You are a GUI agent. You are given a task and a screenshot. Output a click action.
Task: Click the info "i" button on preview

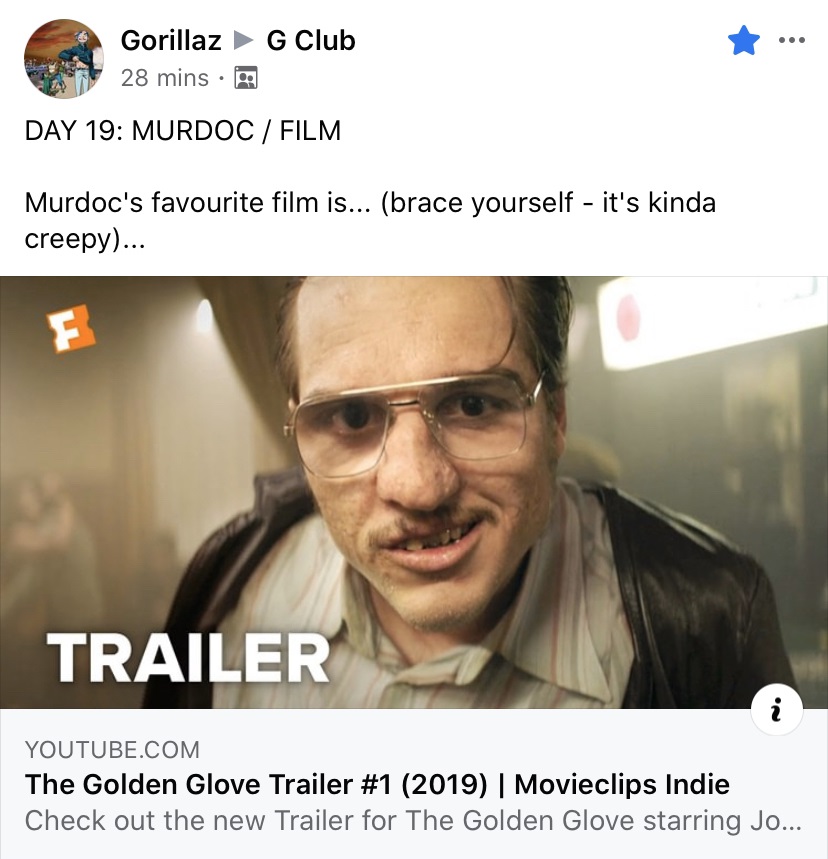coord(776,709)
